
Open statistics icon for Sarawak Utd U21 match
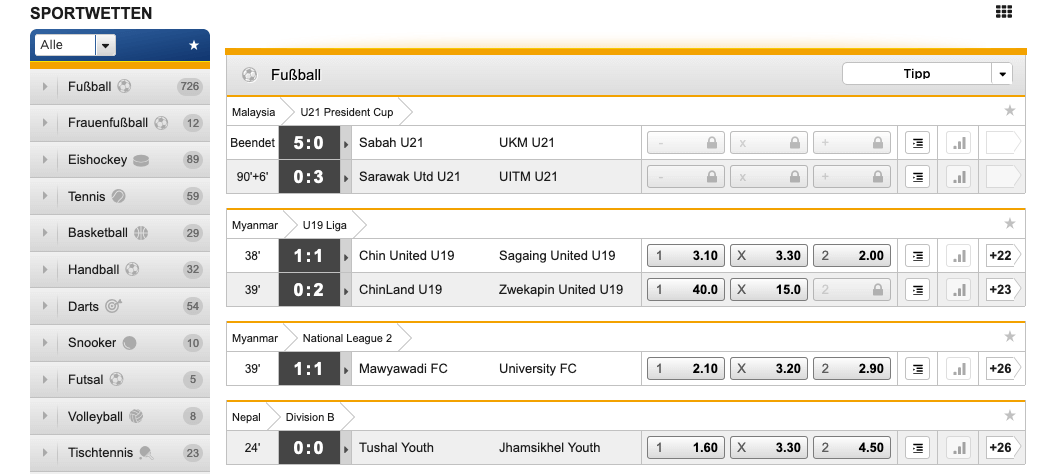click(x=958, y=176)
